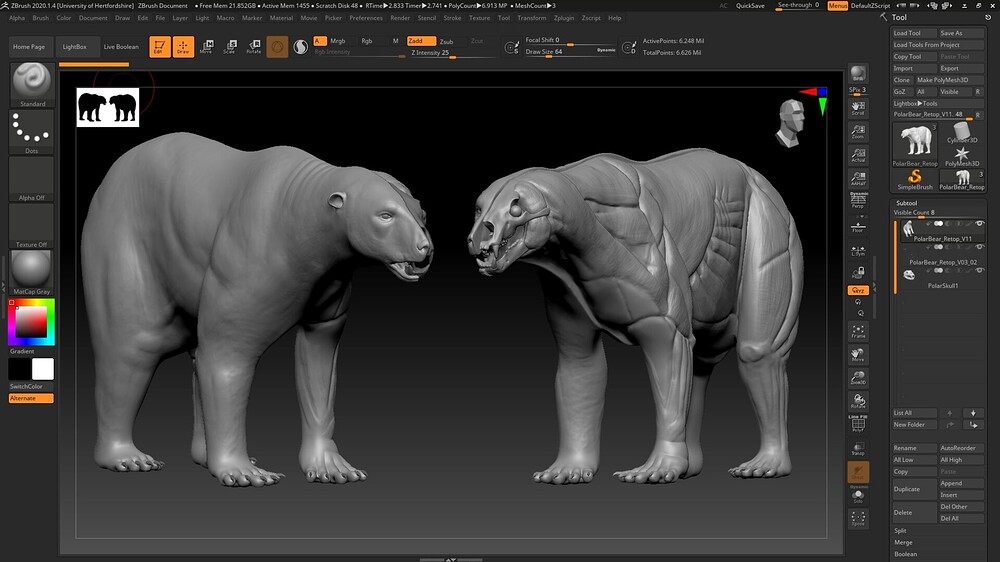Screen dimensions: 1000x562
Task: Enable Zsub sculpt mode
Action: pos(446,41)
